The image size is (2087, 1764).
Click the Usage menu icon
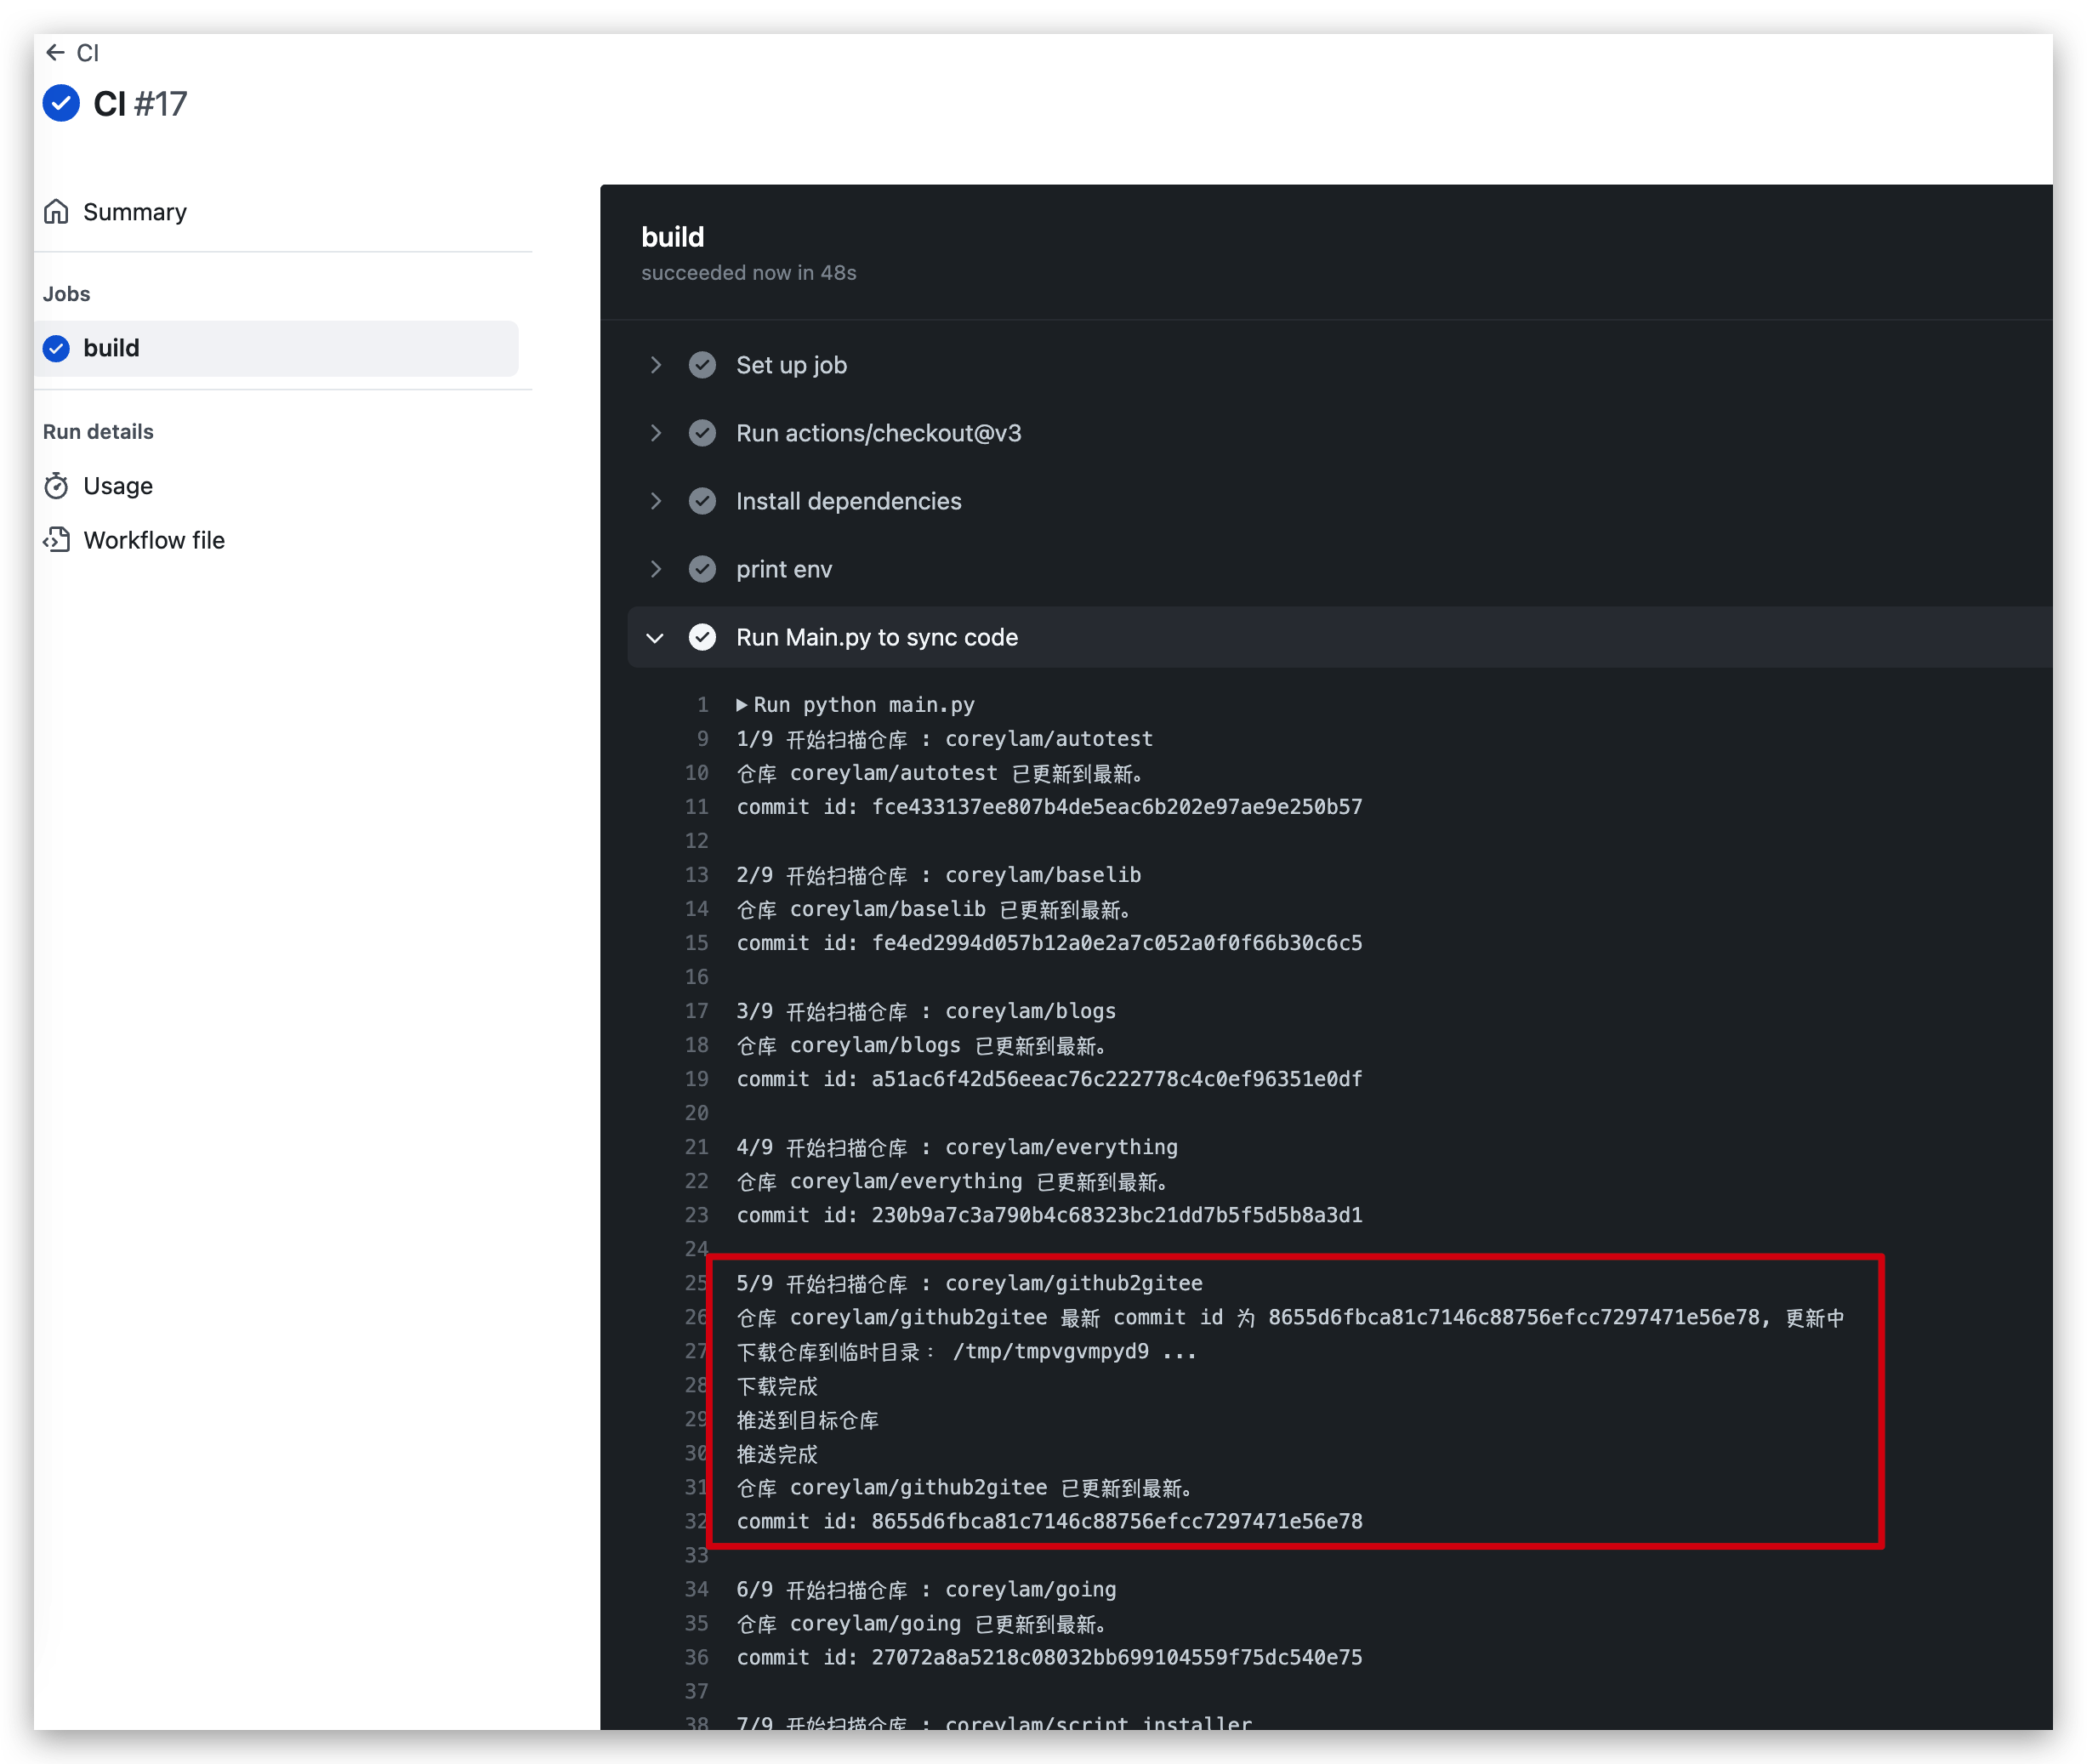pos(58,485)
